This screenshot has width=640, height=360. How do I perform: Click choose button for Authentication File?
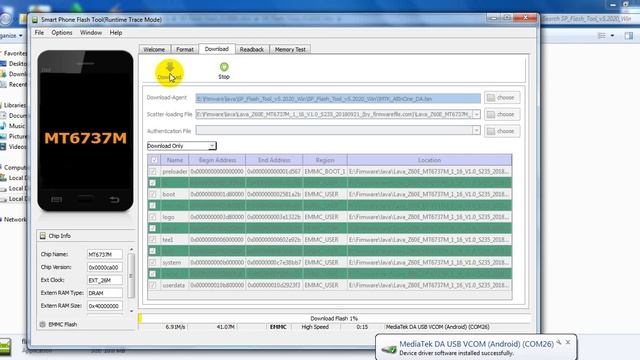[502, 131]
